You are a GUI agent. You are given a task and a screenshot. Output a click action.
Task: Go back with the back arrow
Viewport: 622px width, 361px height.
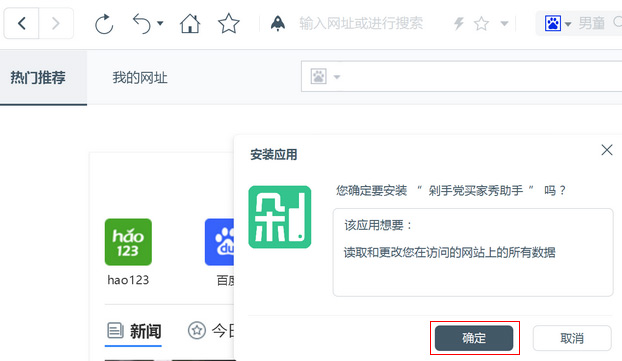(x=21, y=23)
